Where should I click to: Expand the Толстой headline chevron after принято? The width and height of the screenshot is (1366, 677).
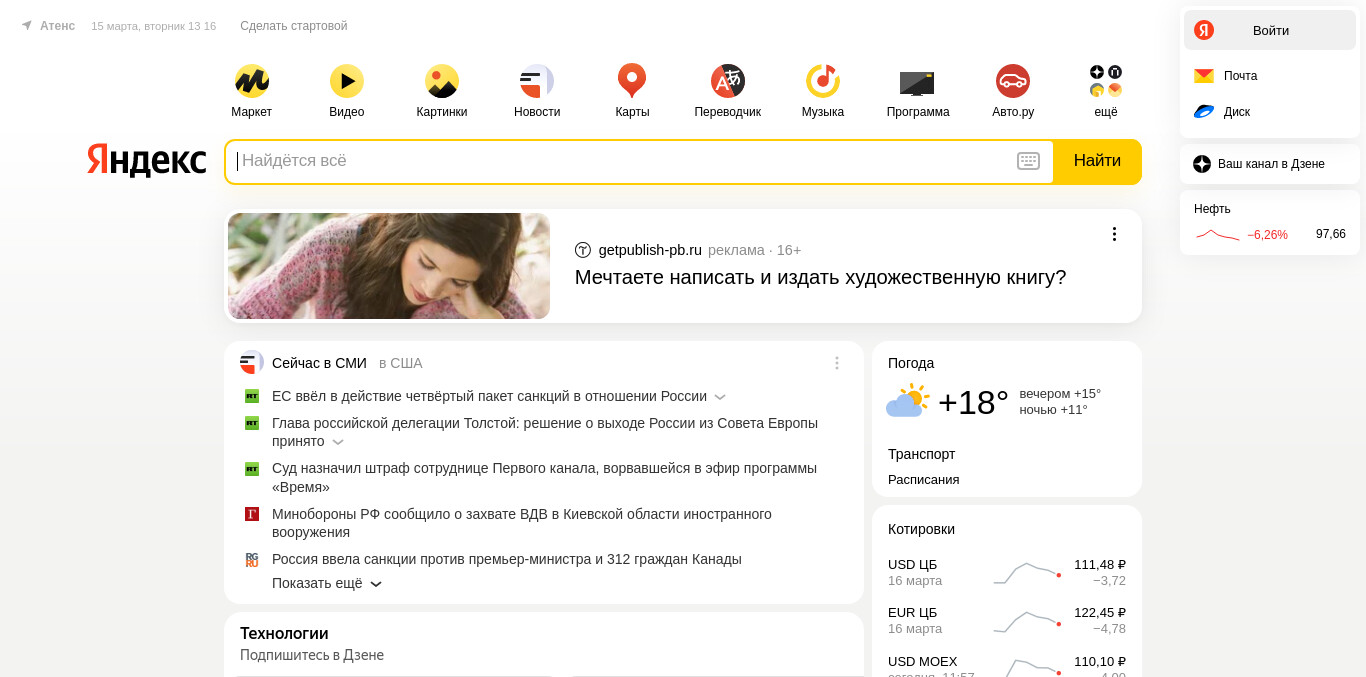coord(338,442)
